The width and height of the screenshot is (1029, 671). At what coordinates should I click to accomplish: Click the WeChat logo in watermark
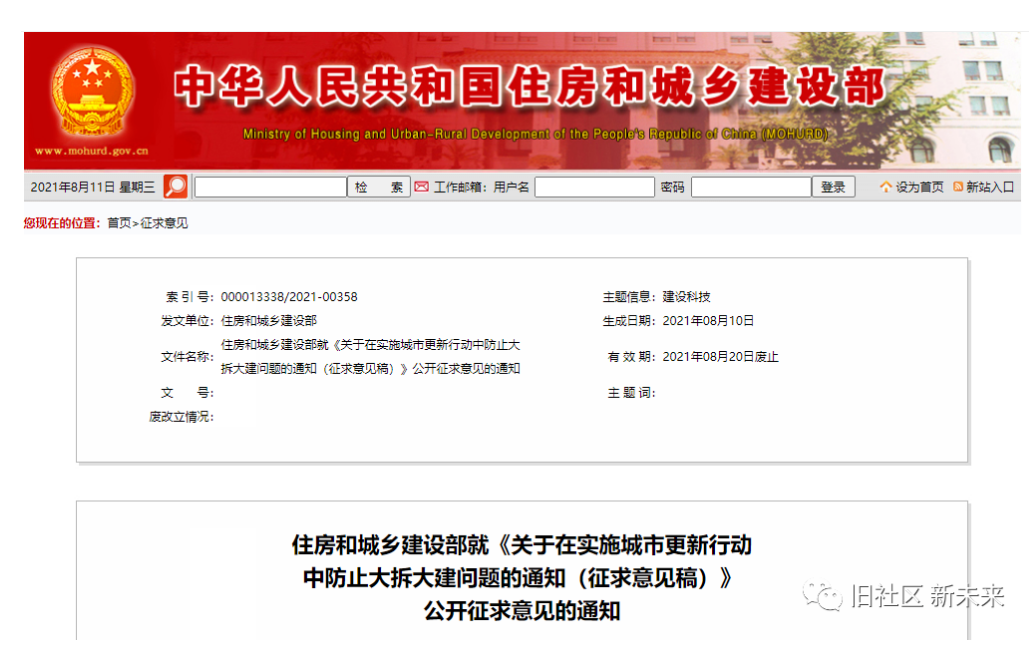(x=825, y=597)
